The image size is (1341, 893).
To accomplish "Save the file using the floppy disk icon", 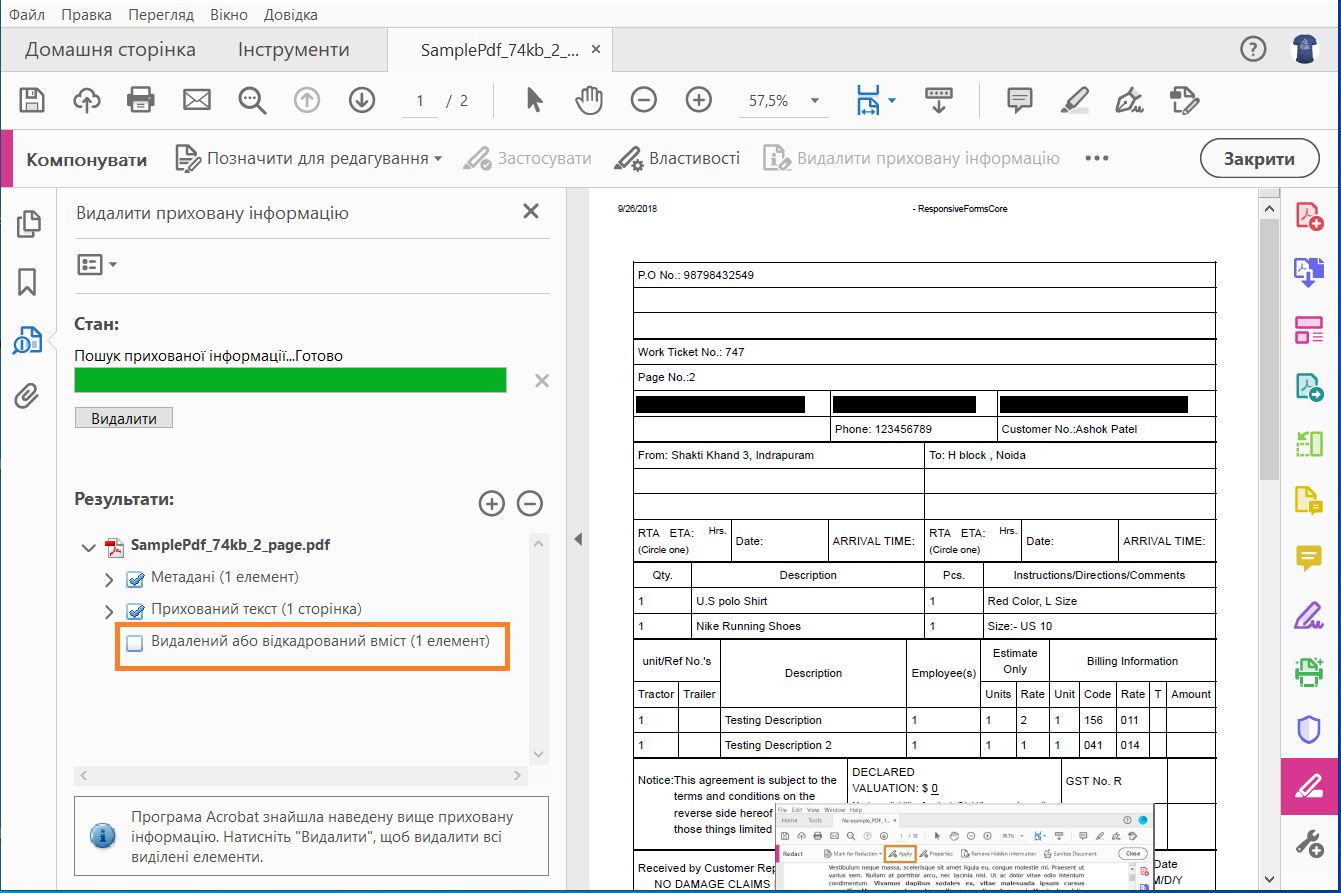I will point(32,100).
